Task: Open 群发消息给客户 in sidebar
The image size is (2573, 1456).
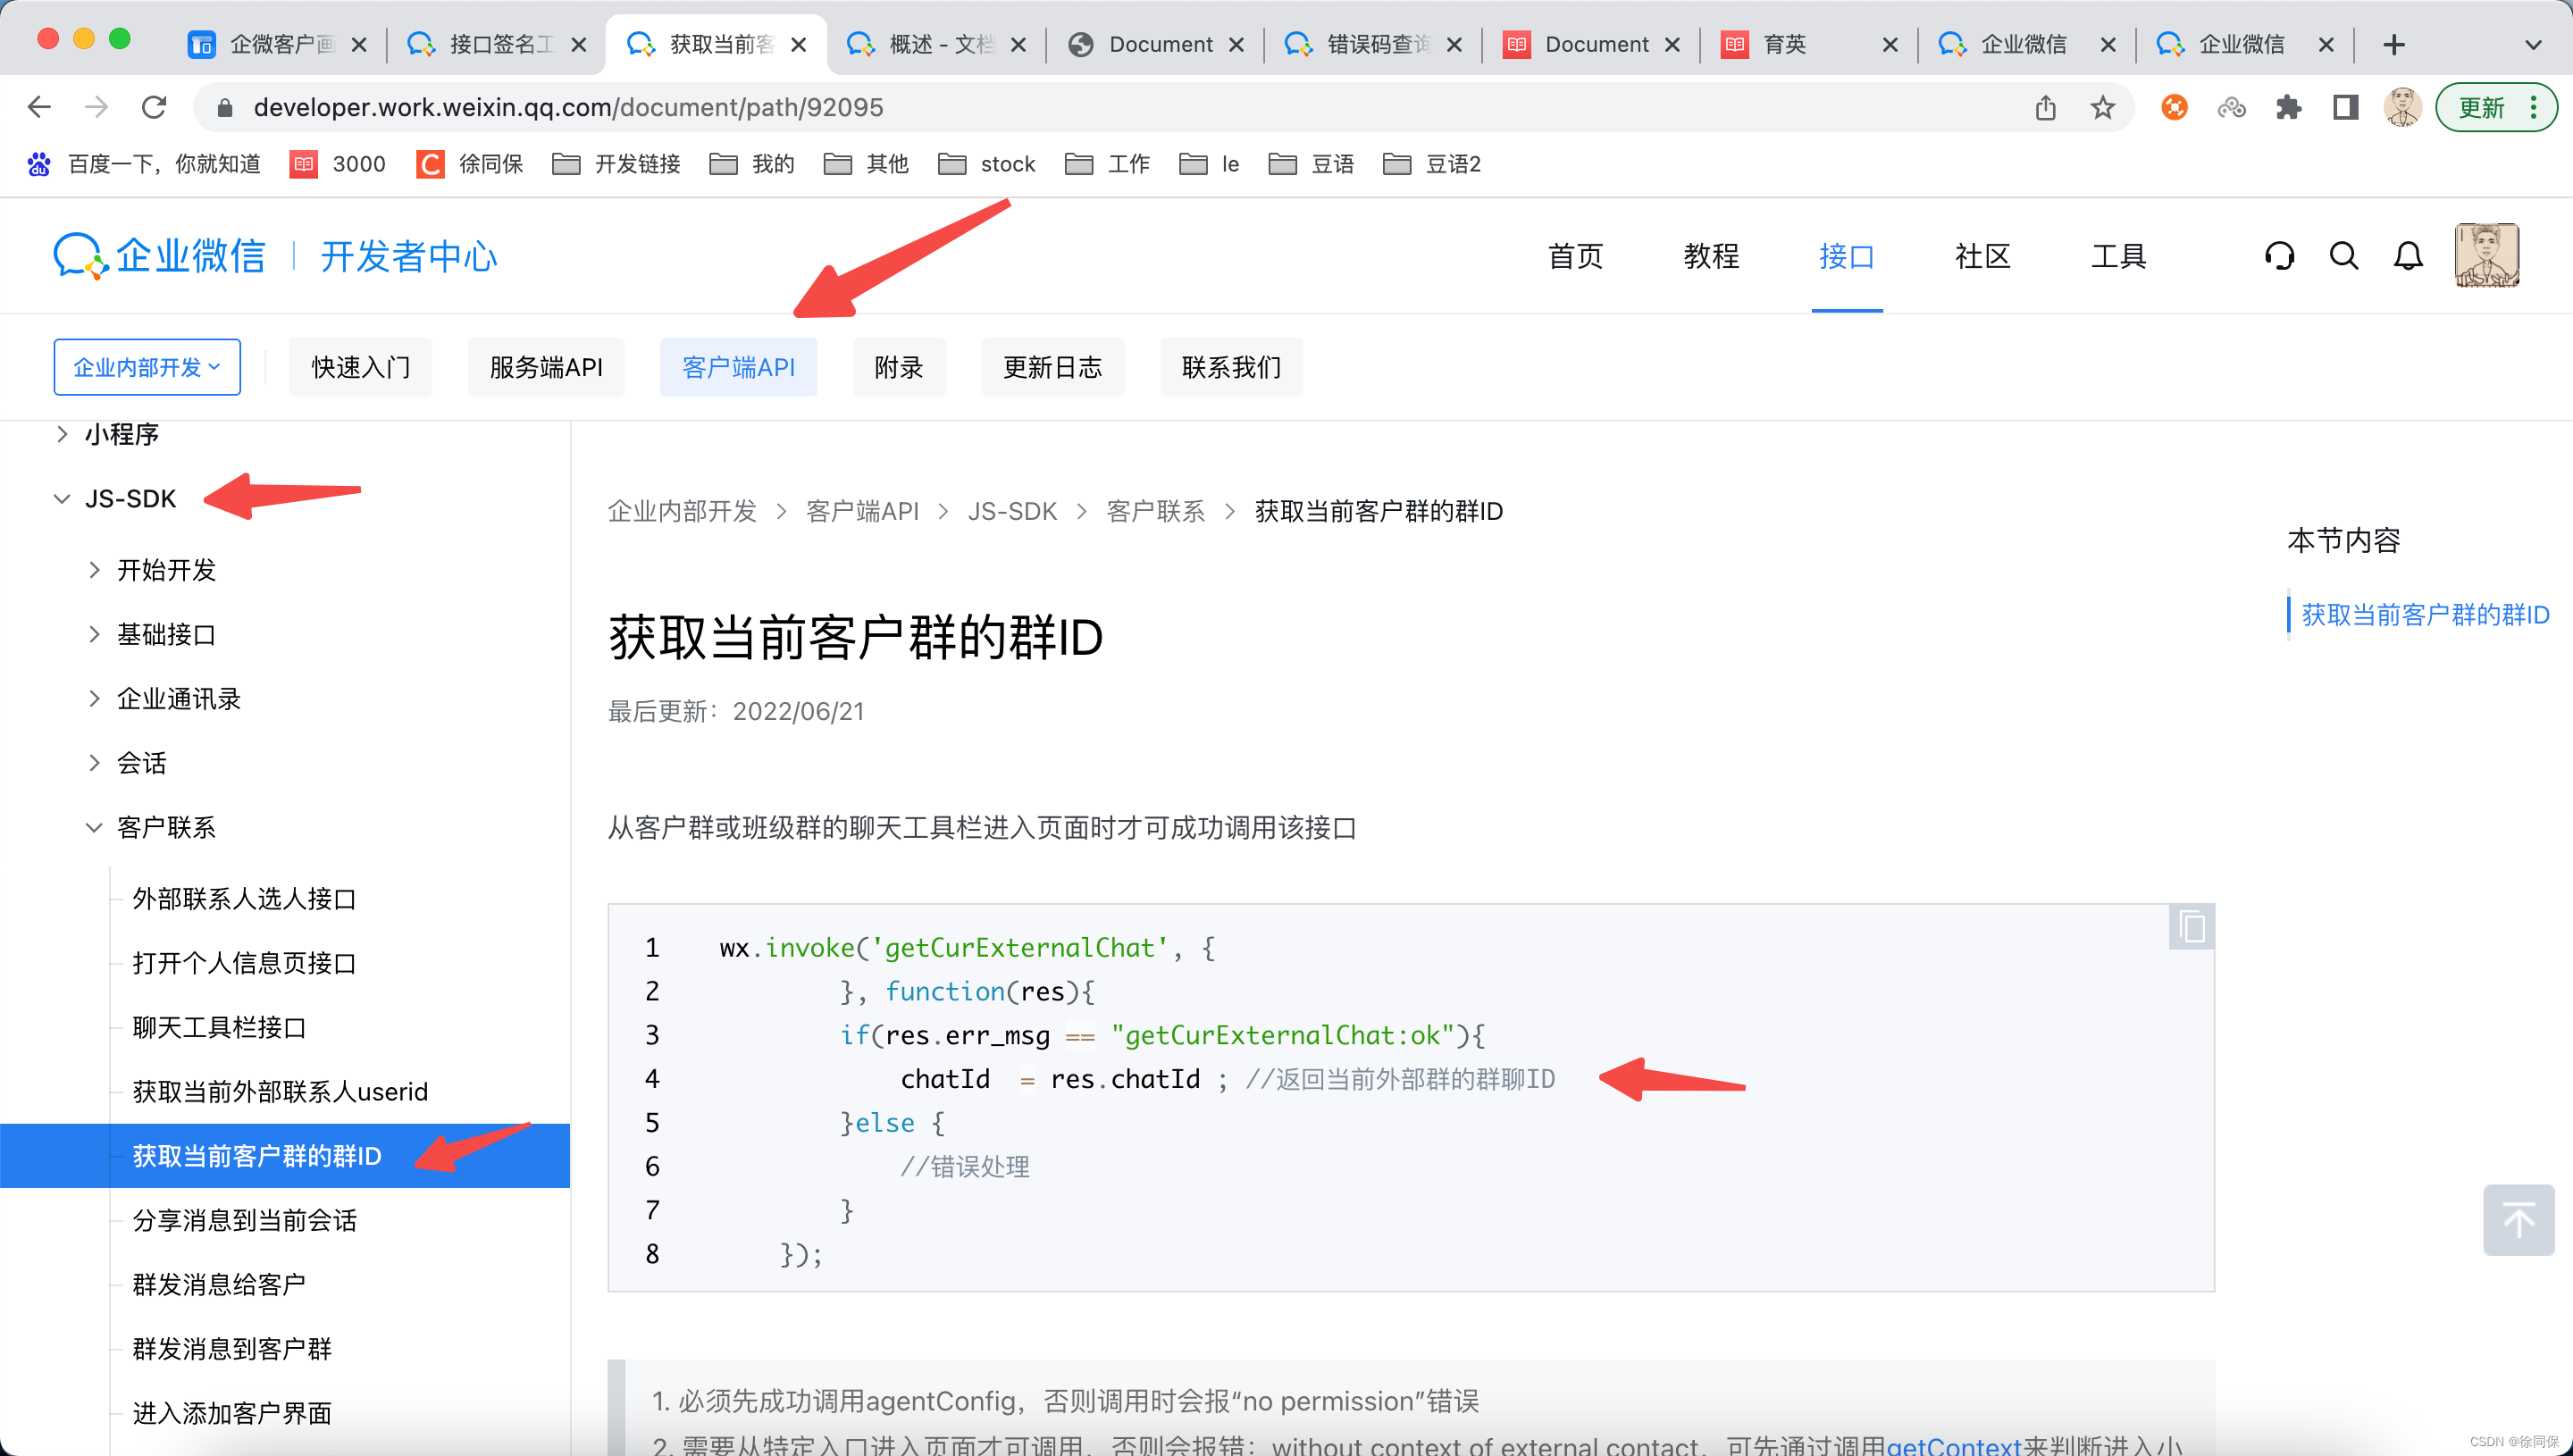Action: [x=220, y=1284]
